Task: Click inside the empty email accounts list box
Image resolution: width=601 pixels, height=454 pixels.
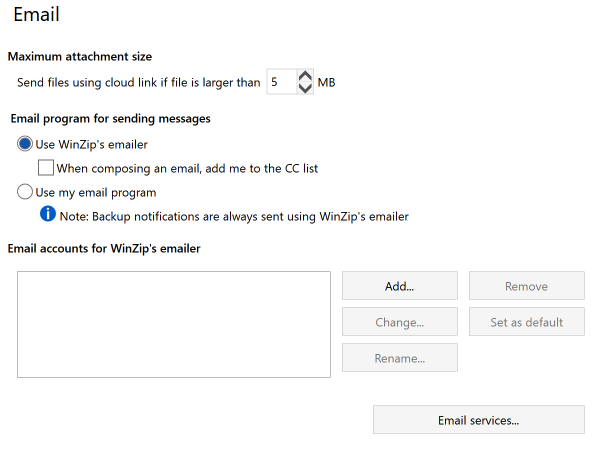Action: point(174,324)
